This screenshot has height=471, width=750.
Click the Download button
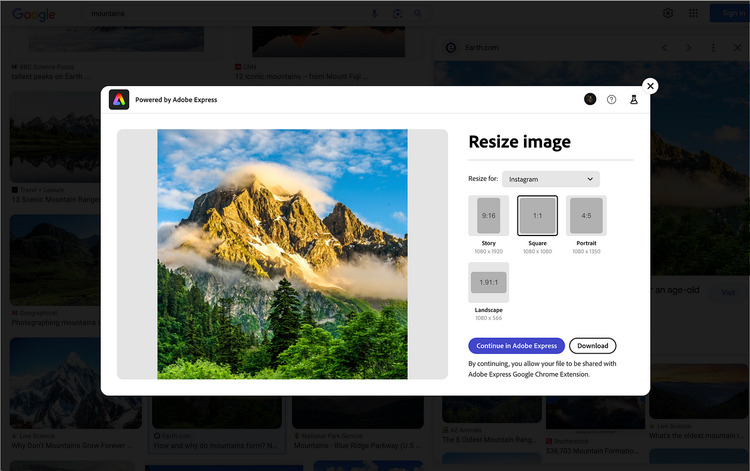click(593, 346)
